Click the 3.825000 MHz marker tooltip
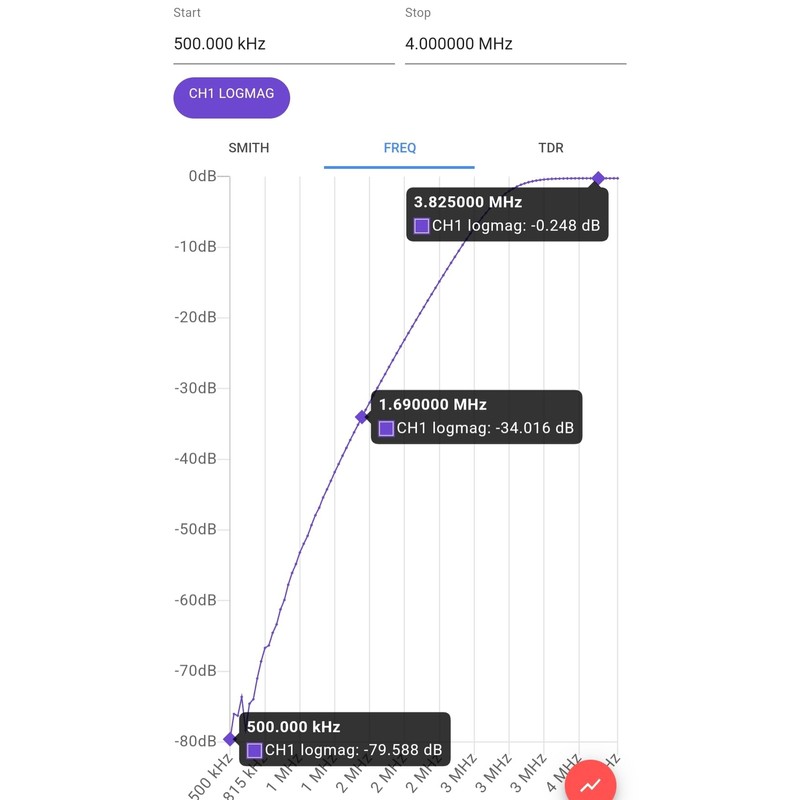 coord(507,214)
